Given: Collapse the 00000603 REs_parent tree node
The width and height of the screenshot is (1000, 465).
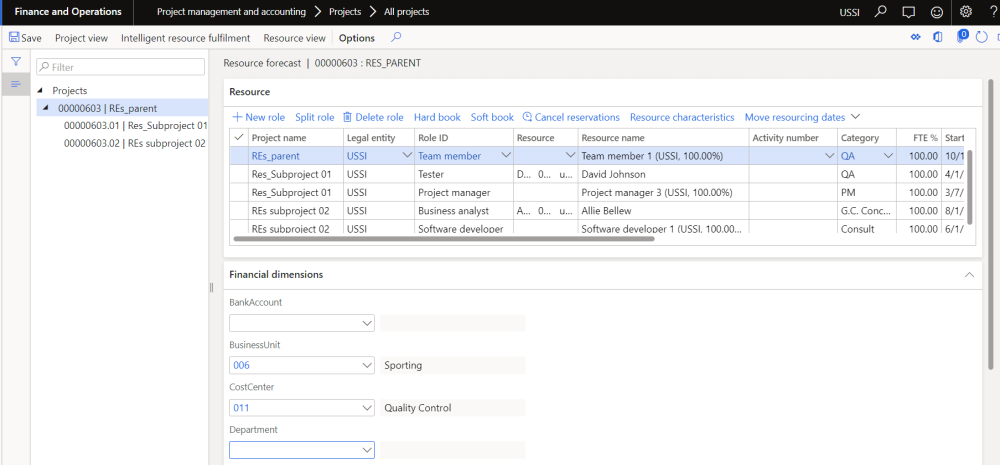Looking at the screenshot, I should [x=45, y=108].
